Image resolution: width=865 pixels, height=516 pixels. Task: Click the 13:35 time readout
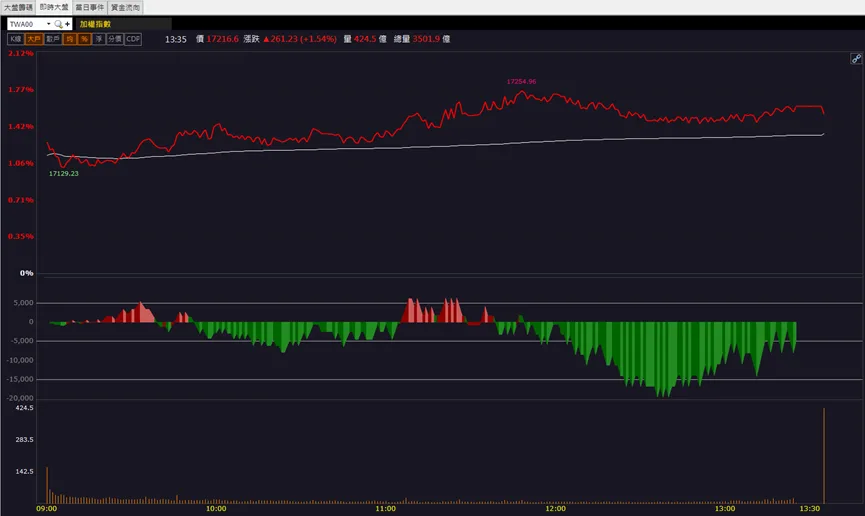coord(175,39)
